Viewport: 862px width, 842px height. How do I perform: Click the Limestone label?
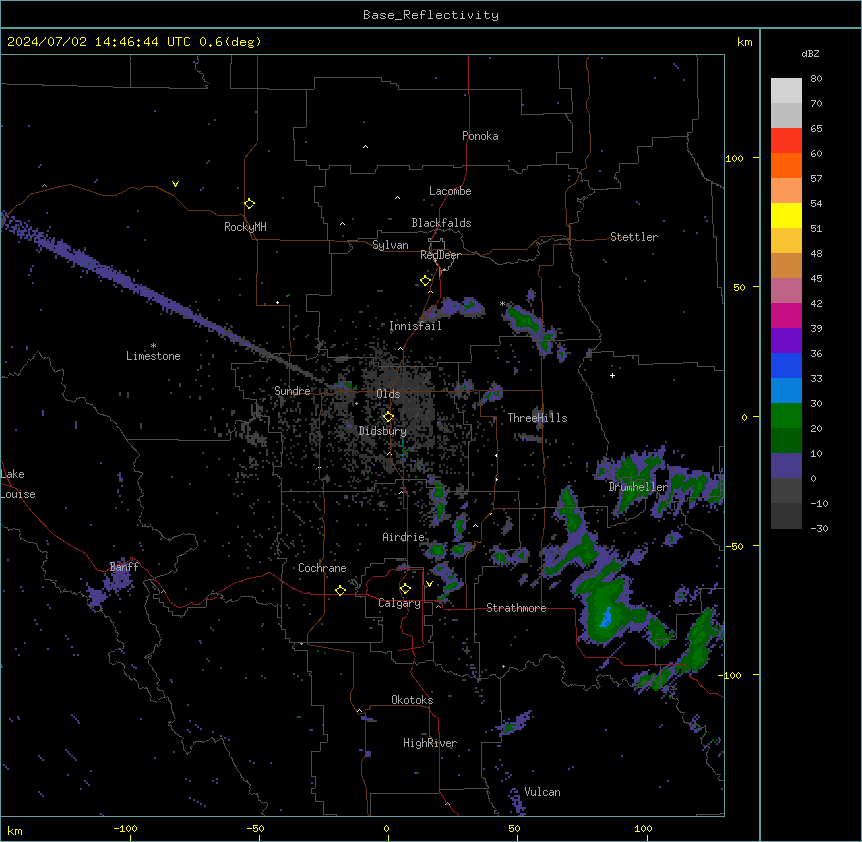(x=153, y=356)
